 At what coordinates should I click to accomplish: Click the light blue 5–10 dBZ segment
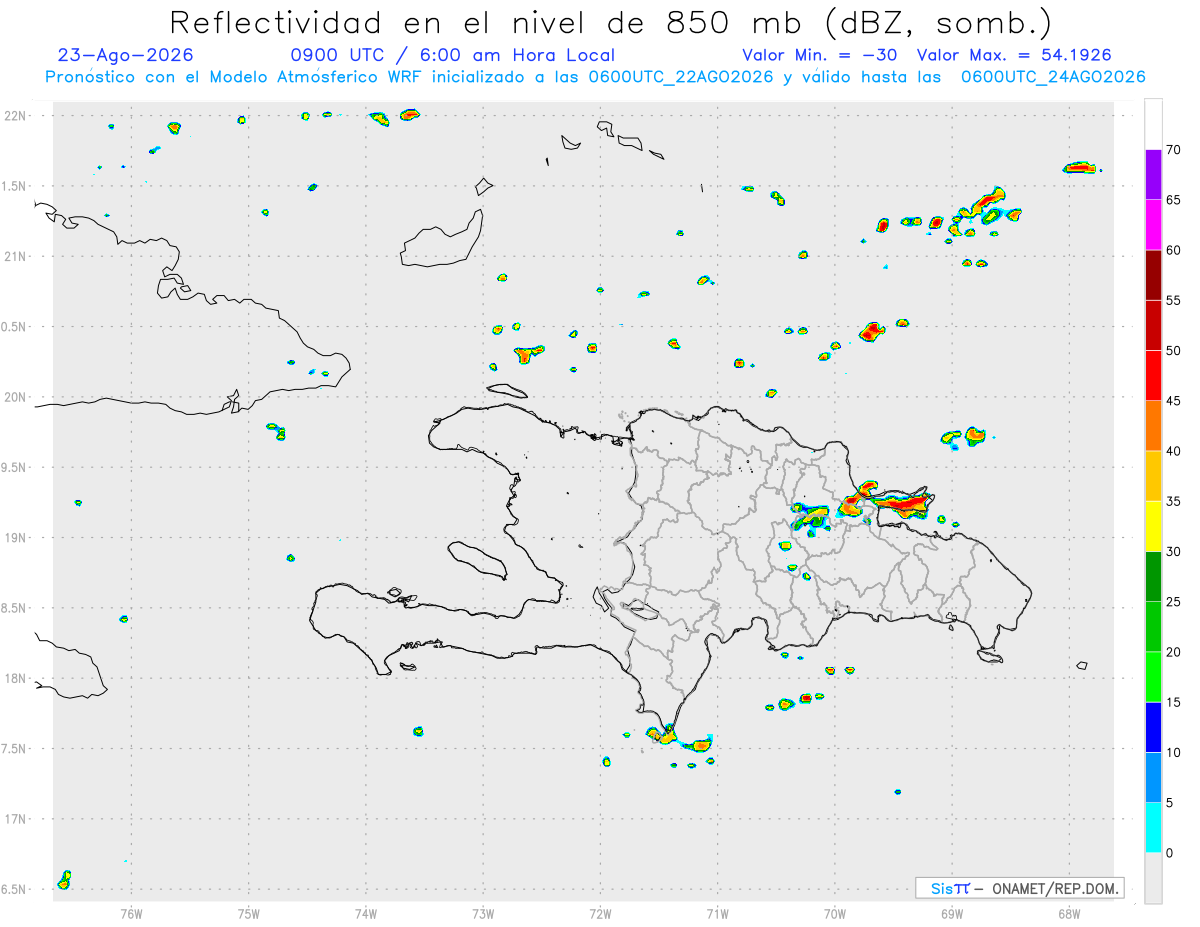(x=1153, y=777)
